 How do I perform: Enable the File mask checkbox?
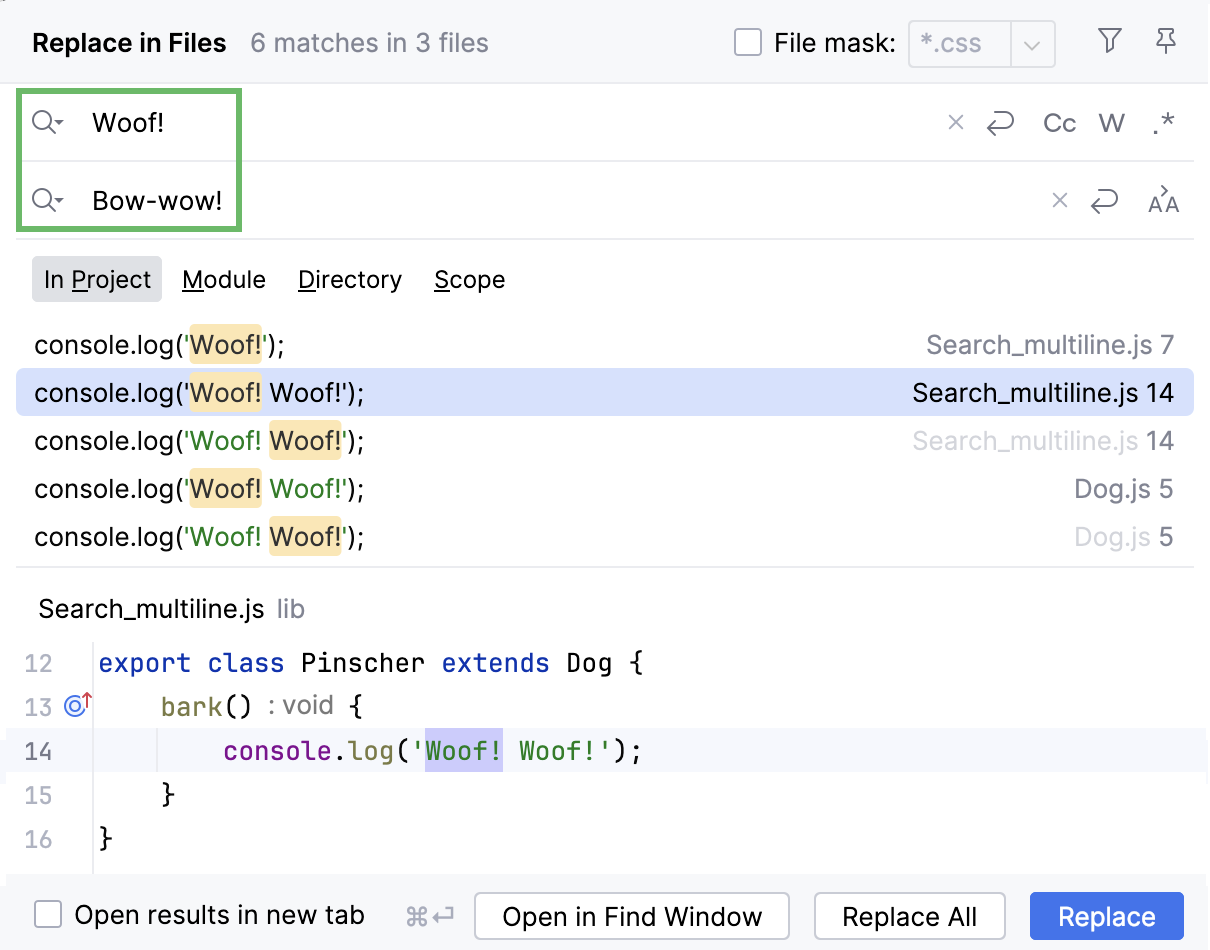pos(748,43)
